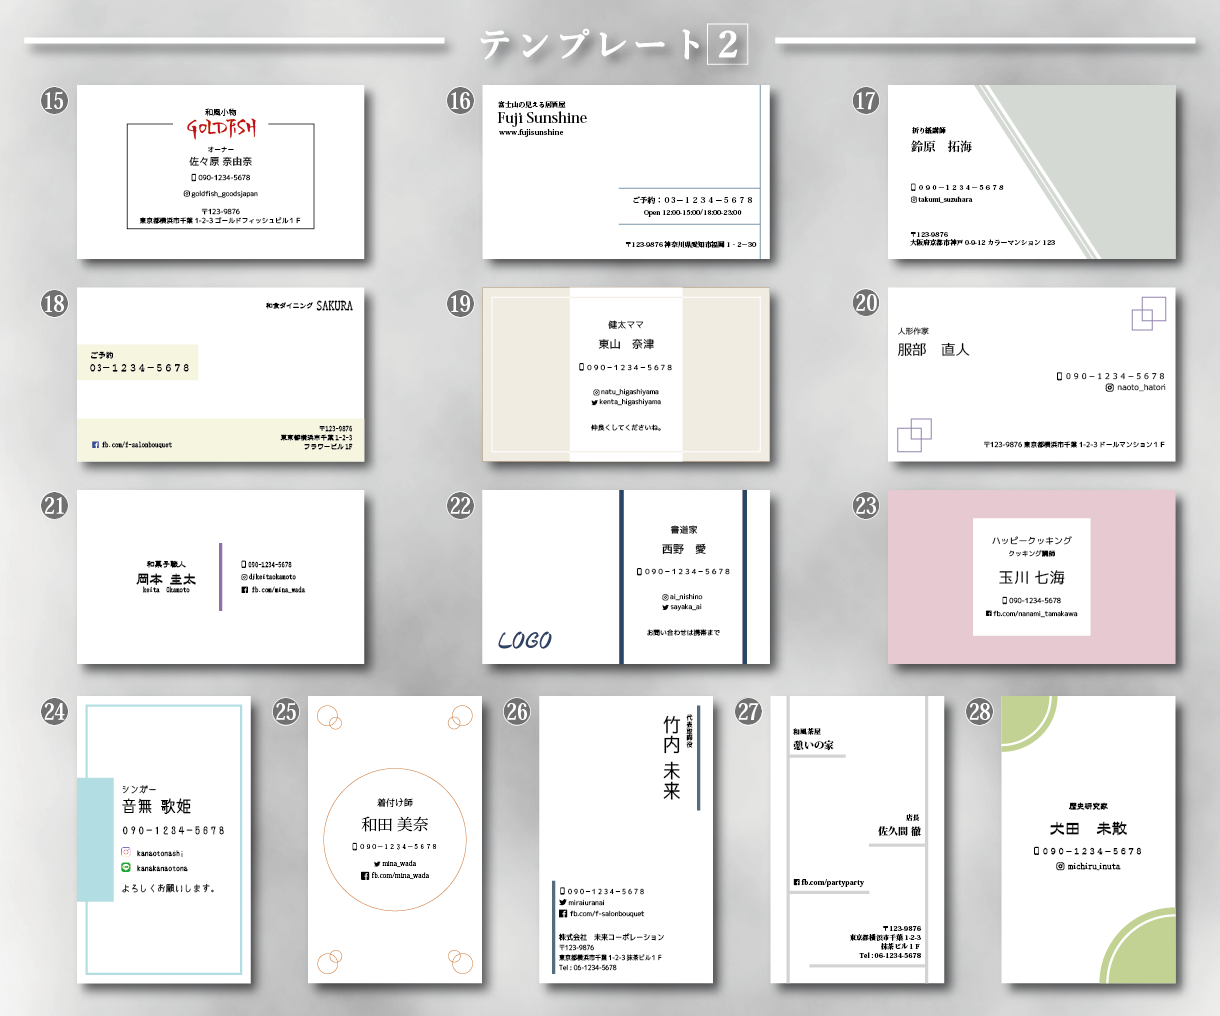Click the overlapping squares at card 20's top-right

click(x=1148, y=313)
